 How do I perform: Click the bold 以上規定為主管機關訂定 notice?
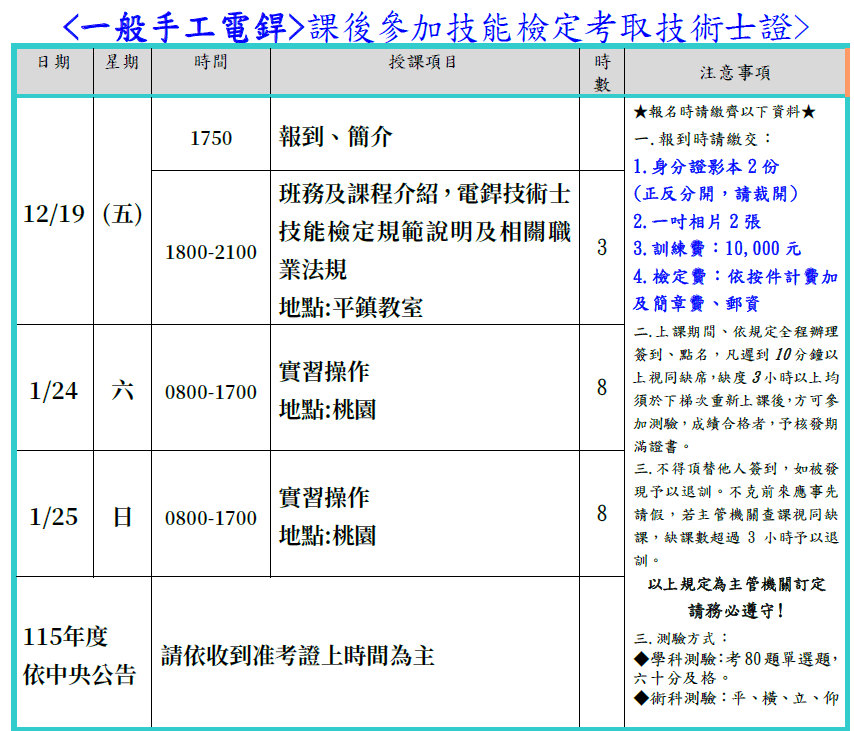[737, 584]
